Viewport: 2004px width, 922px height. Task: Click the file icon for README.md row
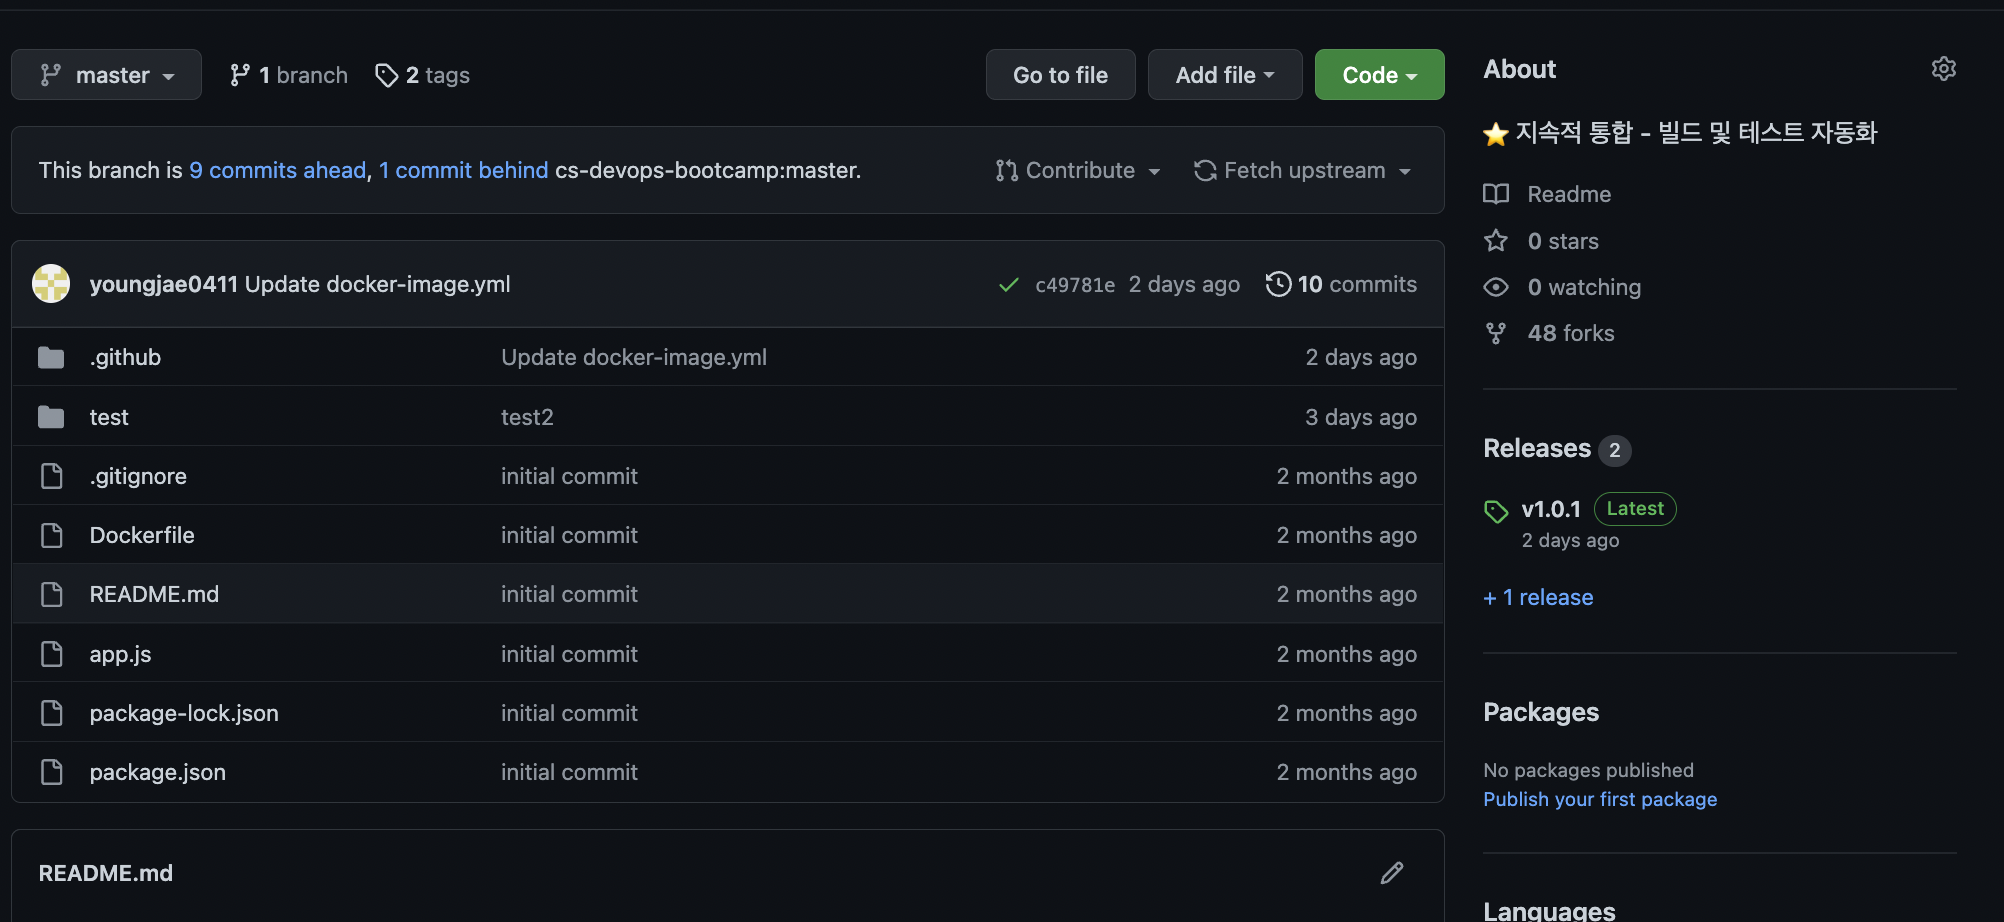click(51, 594)
